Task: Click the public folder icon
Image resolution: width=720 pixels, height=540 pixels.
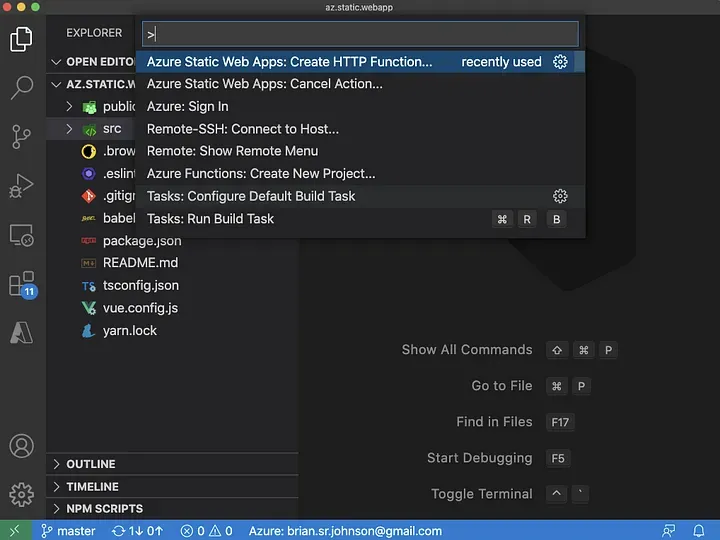Action: [89, 107]
